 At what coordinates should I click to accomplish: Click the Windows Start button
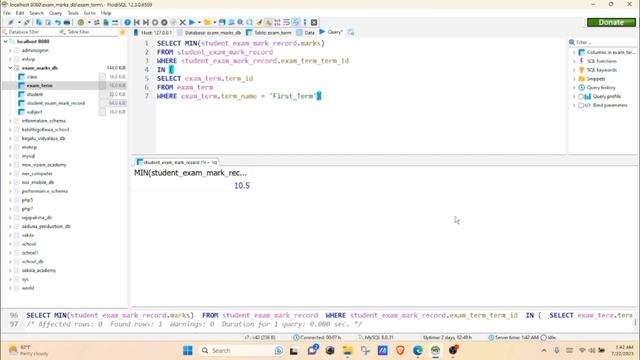pyautogui.click(x=188, y=350)
